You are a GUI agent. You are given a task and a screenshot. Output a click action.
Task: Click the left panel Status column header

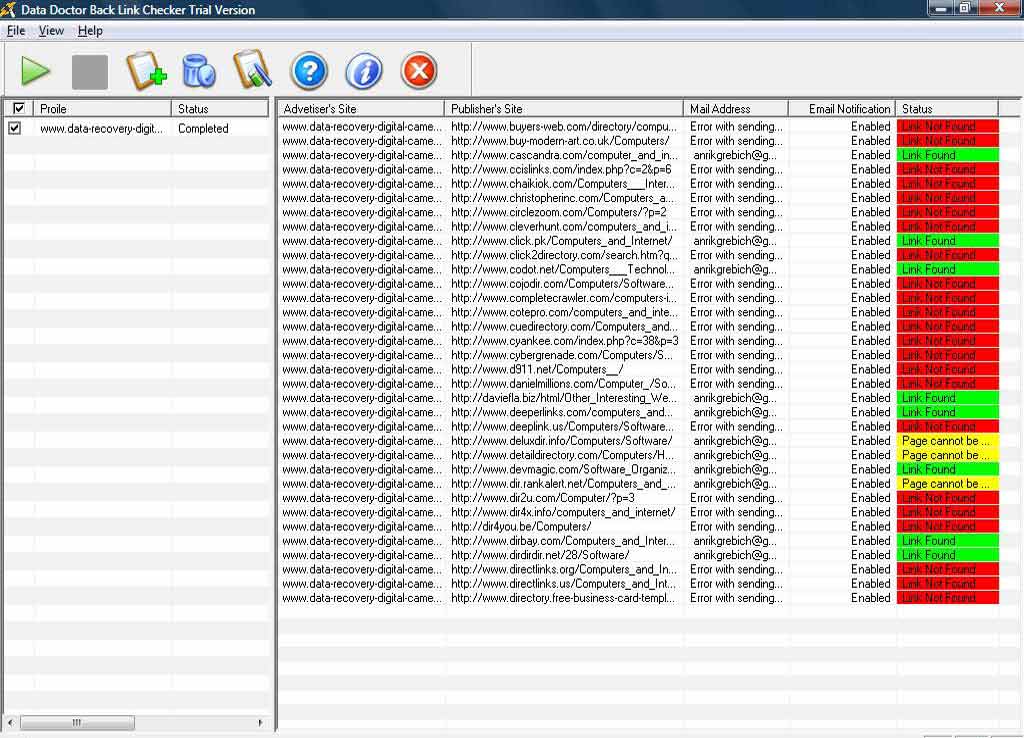pos(220,108)
